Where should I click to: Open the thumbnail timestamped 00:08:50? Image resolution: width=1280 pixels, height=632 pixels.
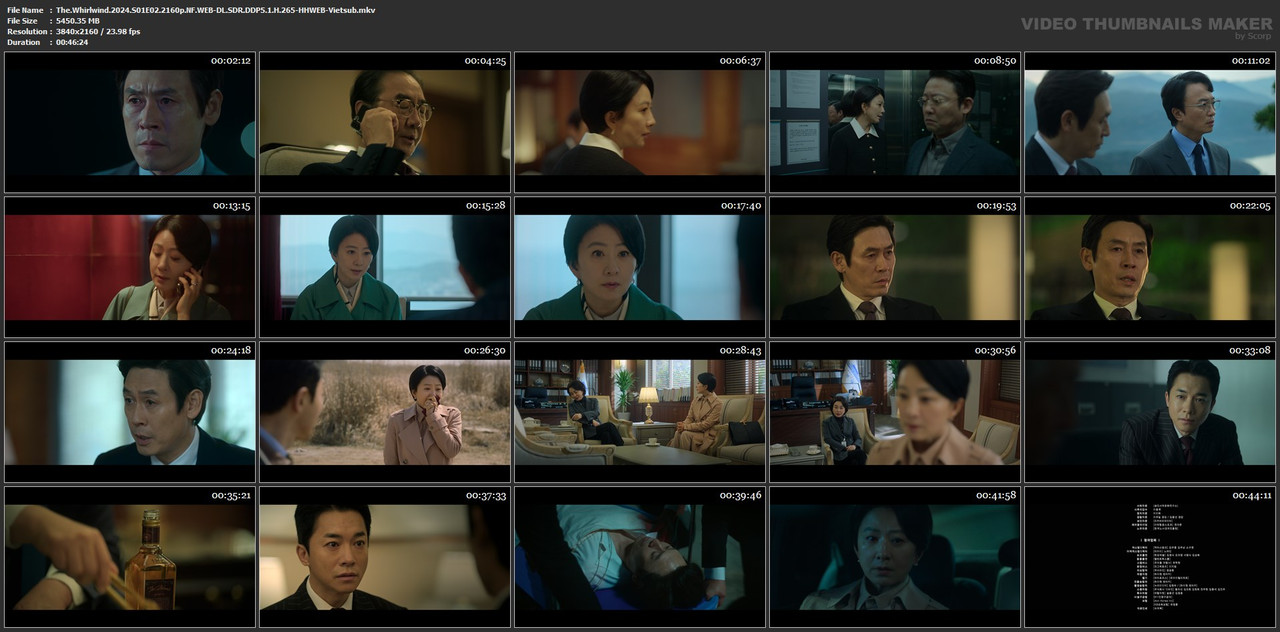tap(895, 122)
